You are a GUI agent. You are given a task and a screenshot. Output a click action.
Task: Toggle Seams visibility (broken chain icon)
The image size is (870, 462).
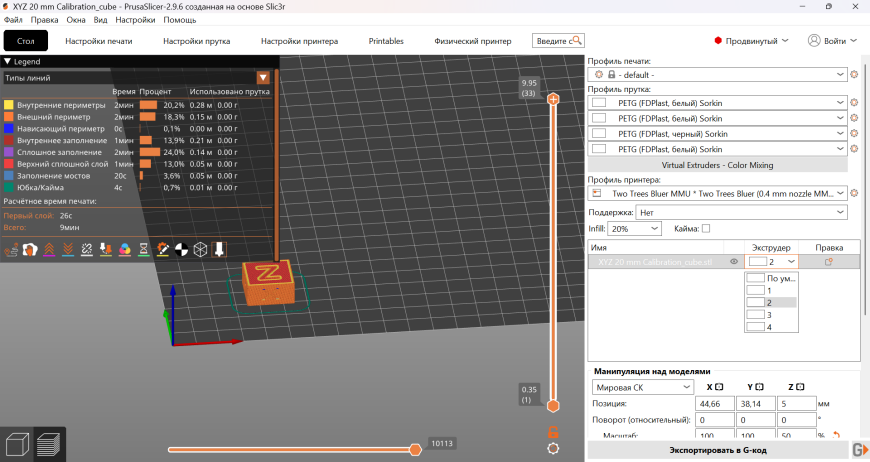(87, 250)
